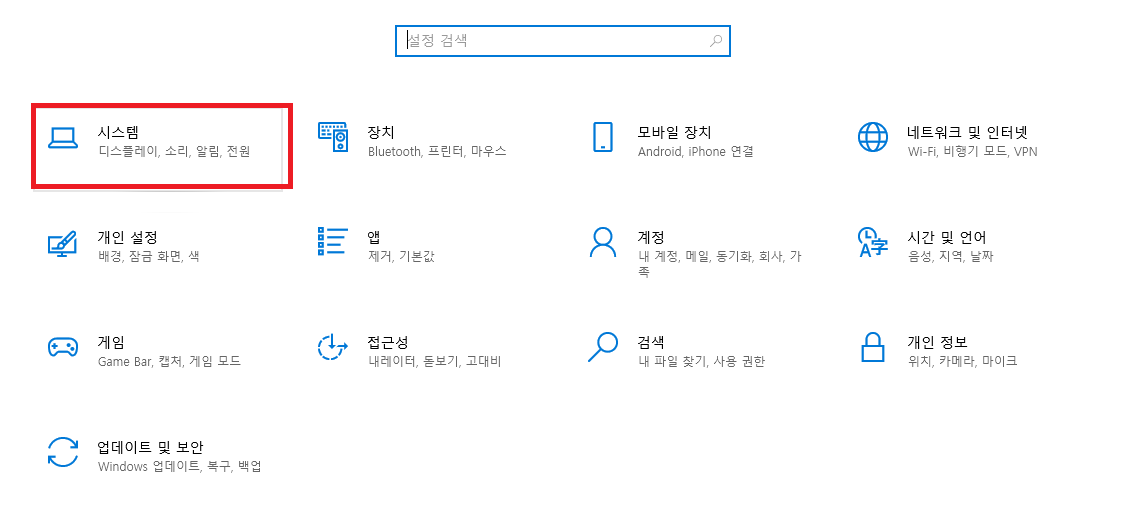
Task: Open the 개인 설정 title link
Action: [x=127, y=237]
